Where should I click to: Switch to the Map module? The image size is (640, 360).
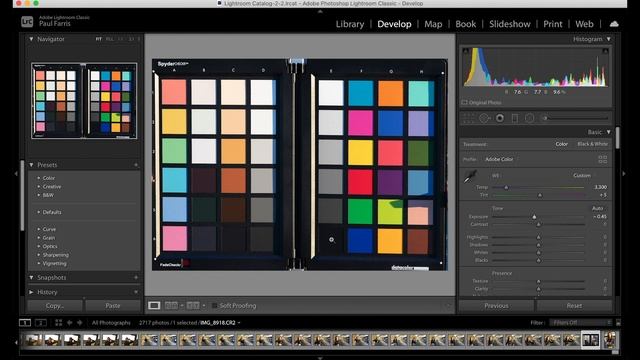(433, 24)
